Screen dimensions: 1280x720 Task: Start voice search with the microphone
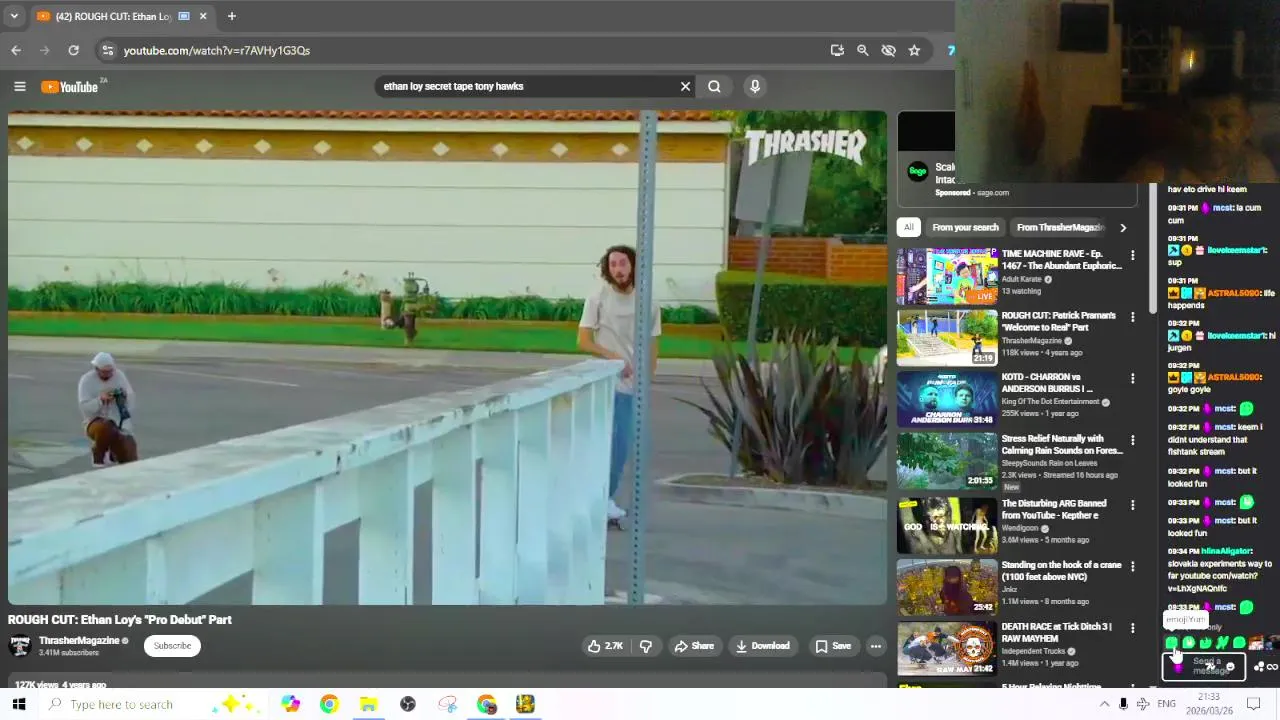(x=755, y=86)
